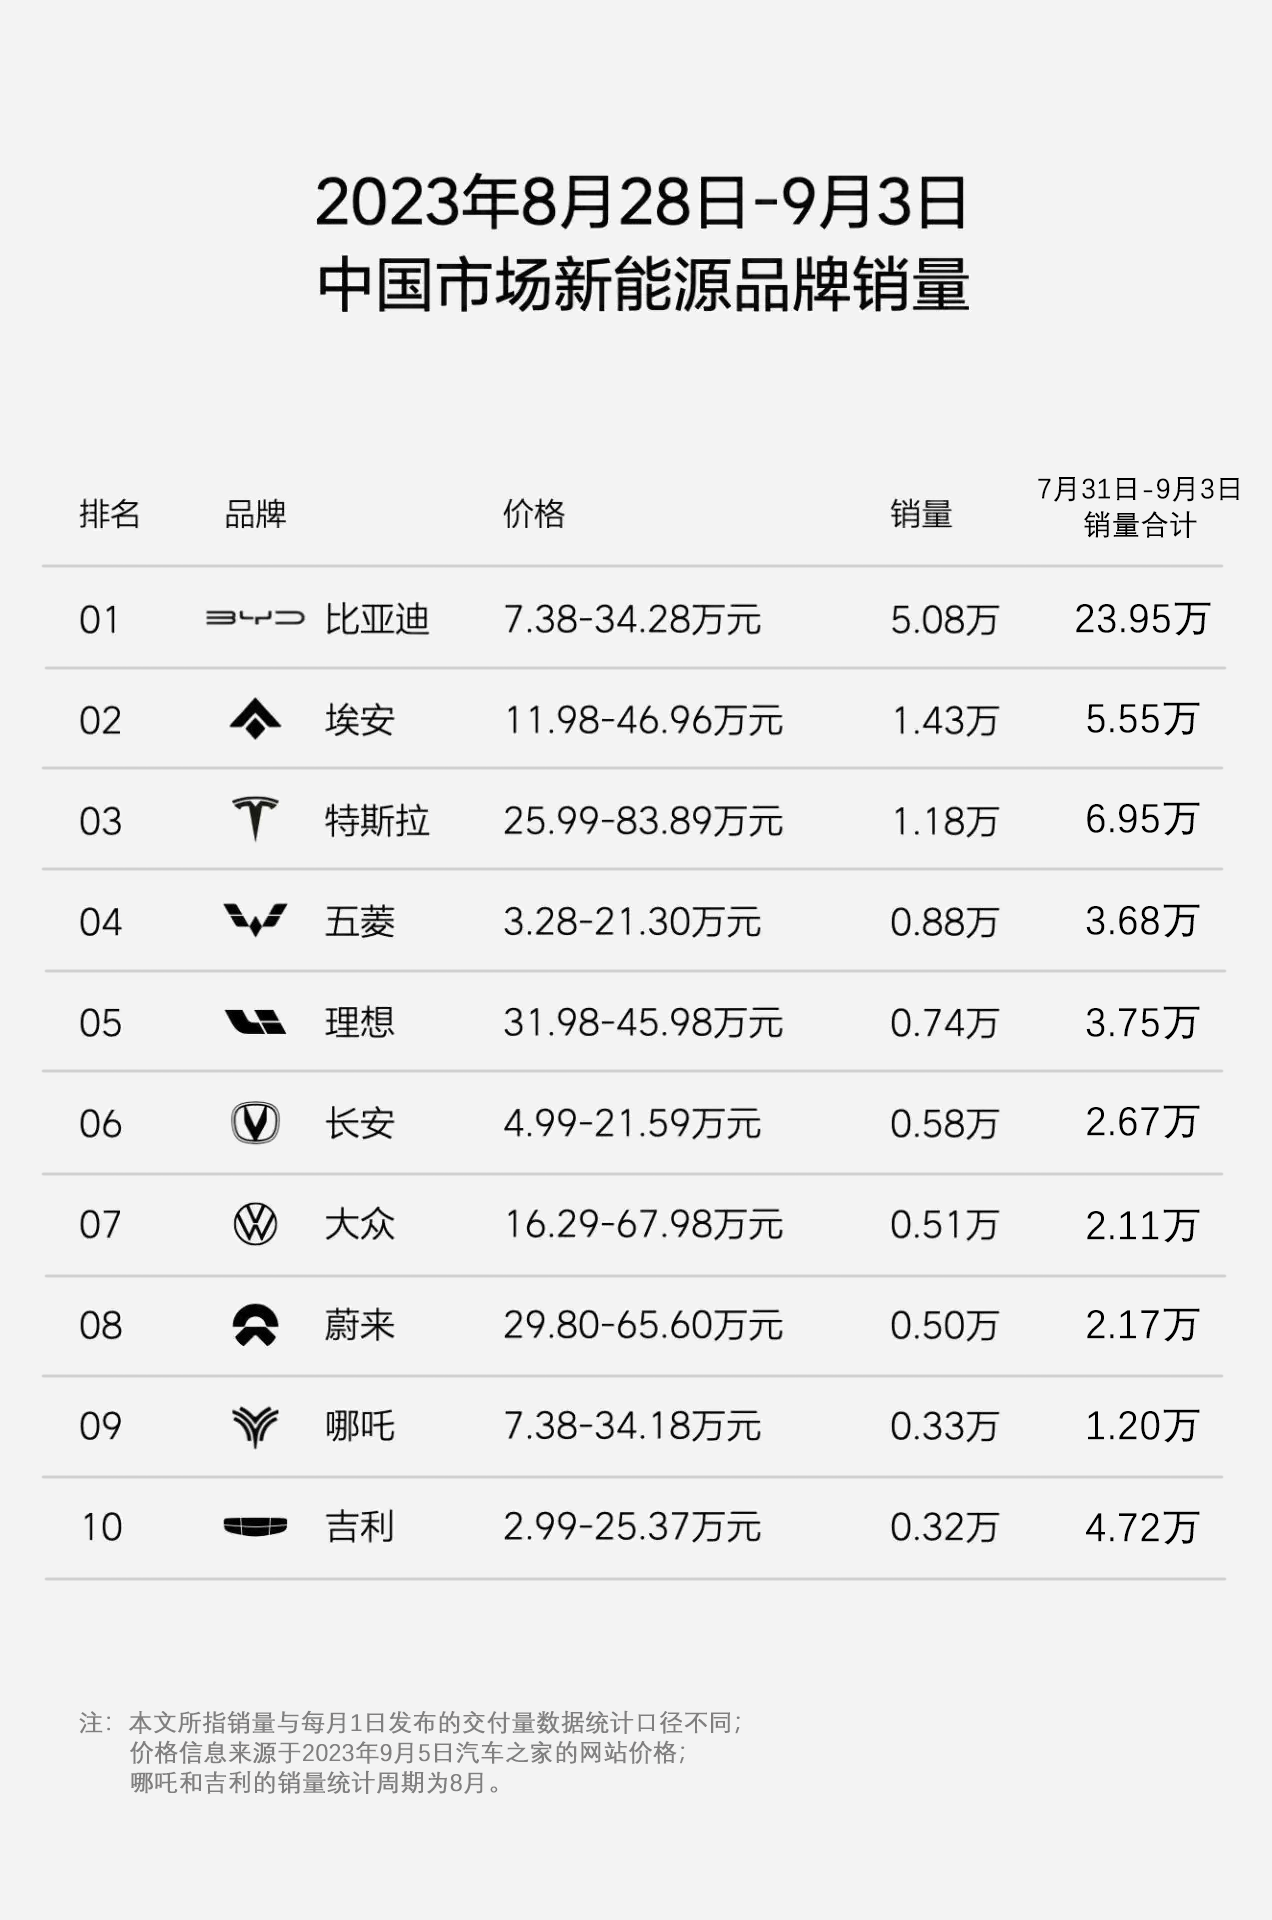Click the 比亚迪 brand name
Image resolution: width=1272 pixels, height=1920 pixels.
point(377,619)
